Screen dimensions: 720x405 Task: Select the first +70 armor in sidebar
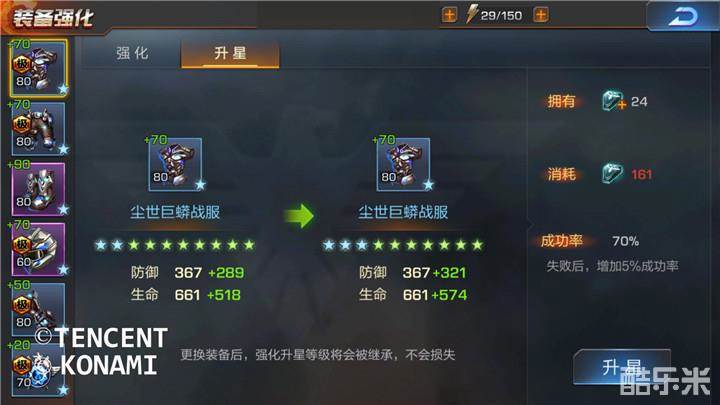coord(39,68)
